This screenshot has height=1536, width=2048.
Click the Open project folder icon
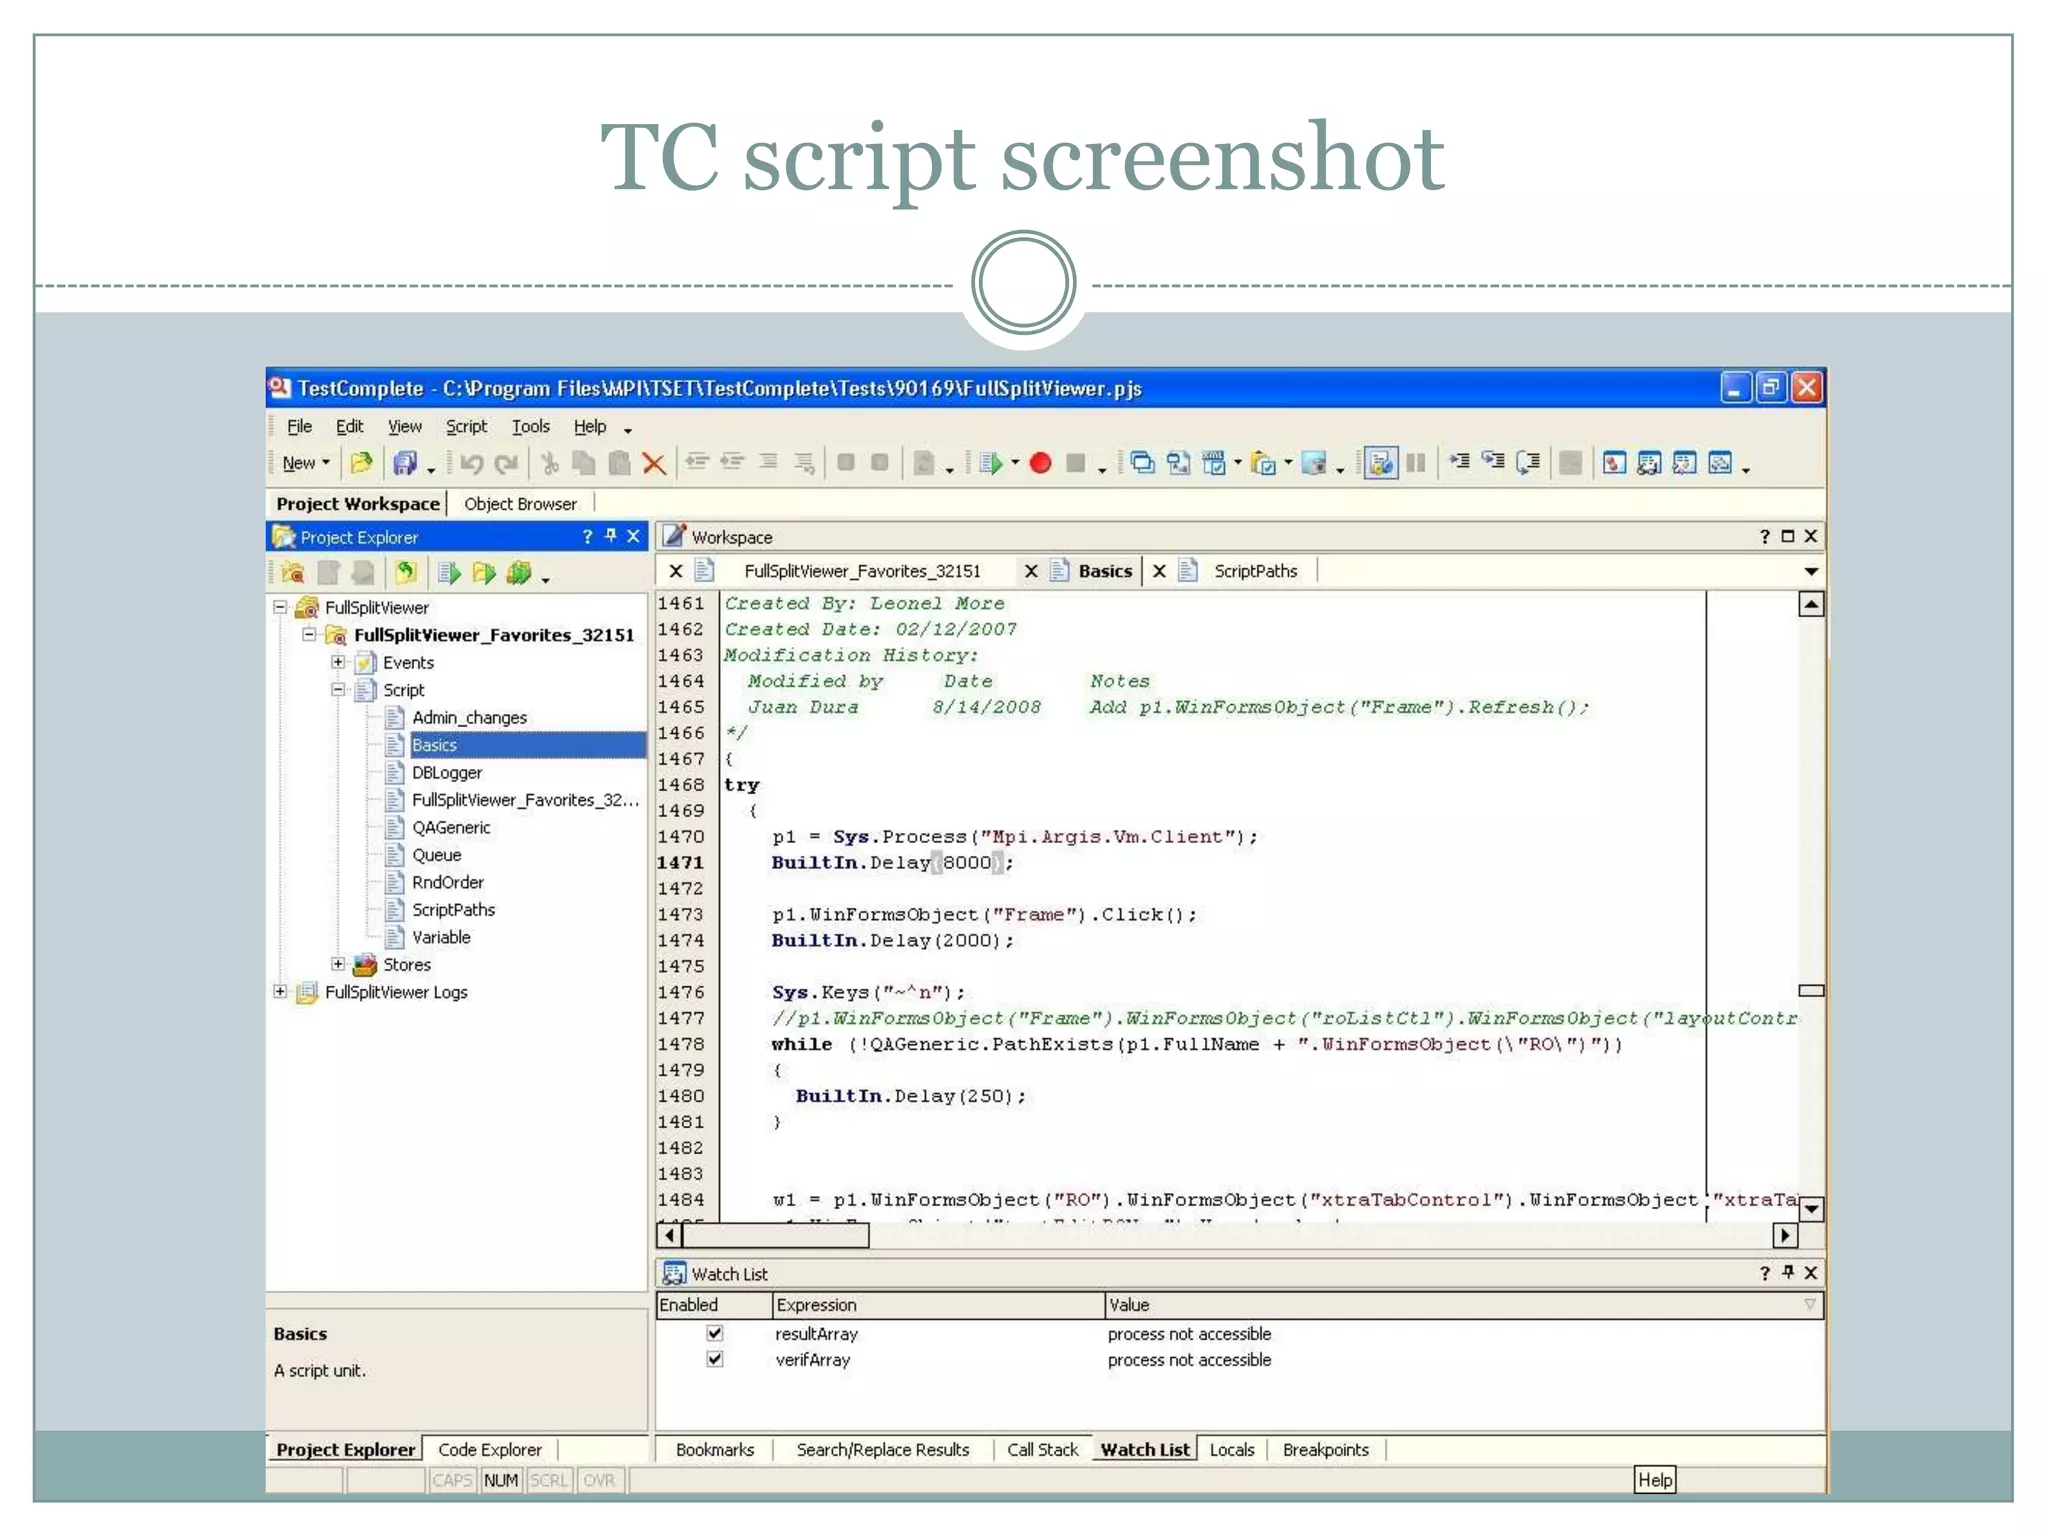click(361, 463)
